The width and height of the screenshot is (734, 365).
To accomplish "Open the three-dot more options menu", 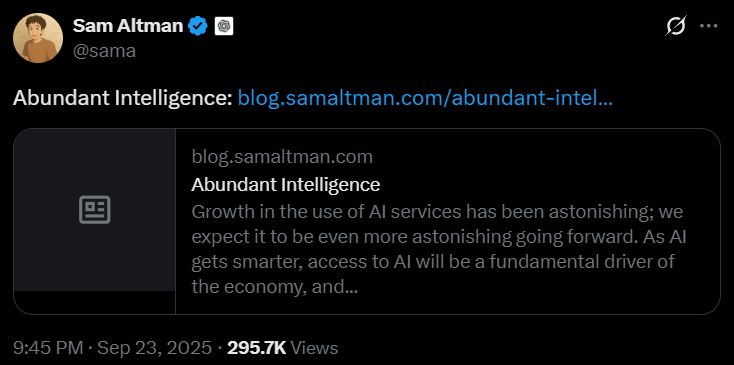I will 708,26.
